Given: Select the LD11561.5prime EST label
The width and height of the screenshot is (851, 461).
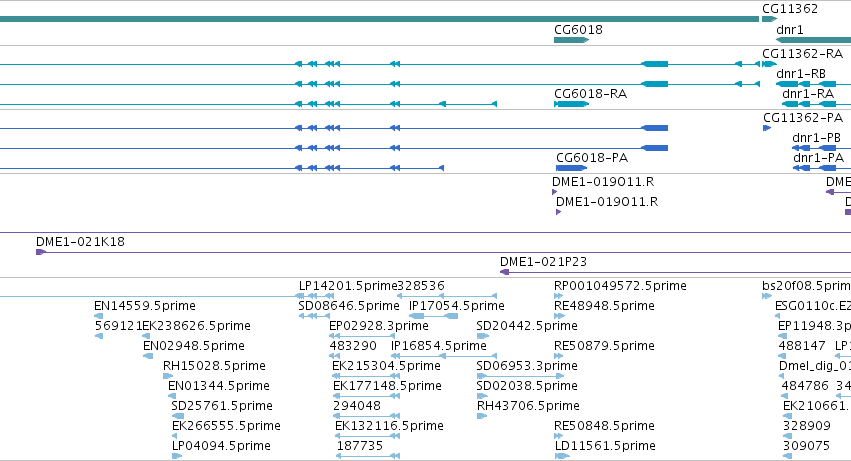Looking at the screenshot, I should [x=605, y=447].
